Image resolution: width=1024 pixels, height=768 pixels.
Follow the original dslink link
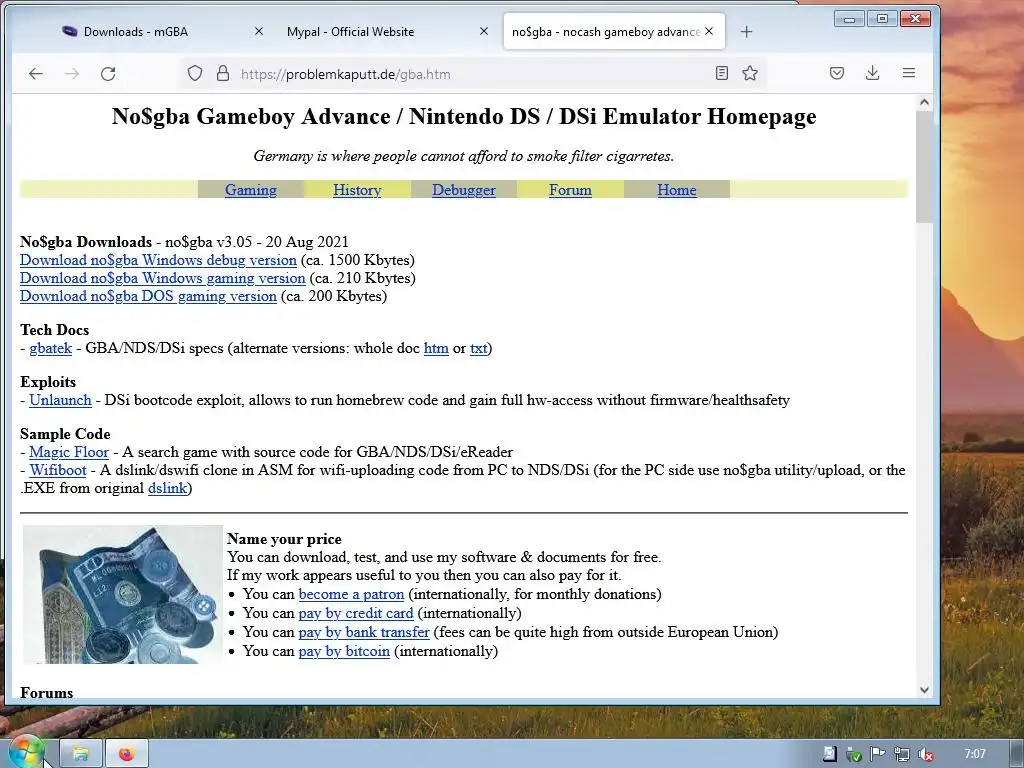(x=168, y=488)
